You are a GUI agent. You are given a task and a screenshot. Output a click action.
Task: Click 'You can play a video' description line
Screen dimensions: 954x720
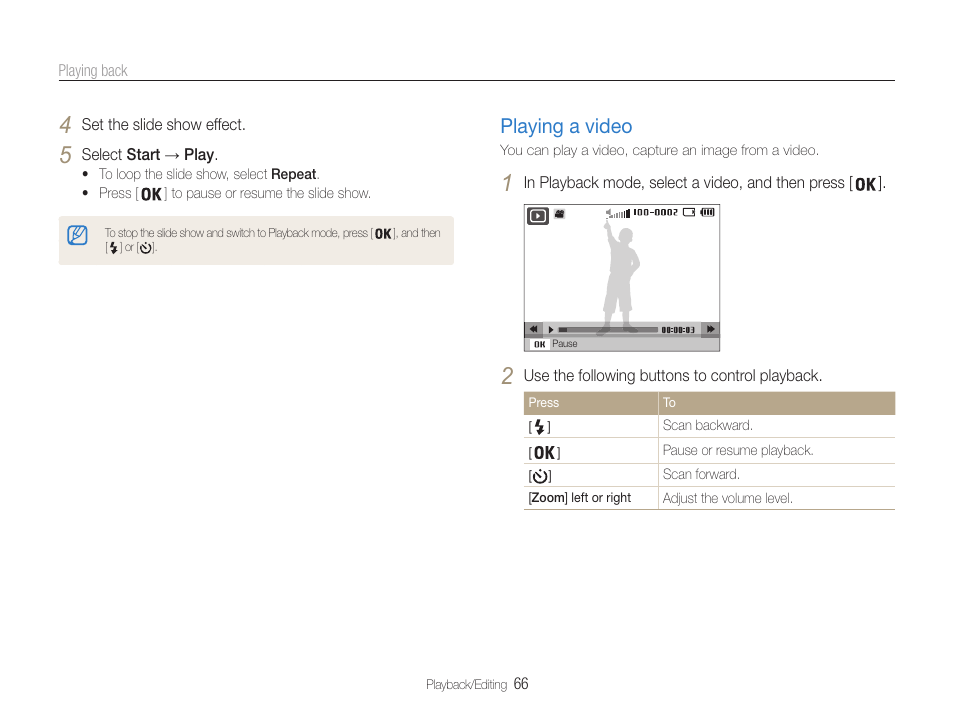point(659,150)
